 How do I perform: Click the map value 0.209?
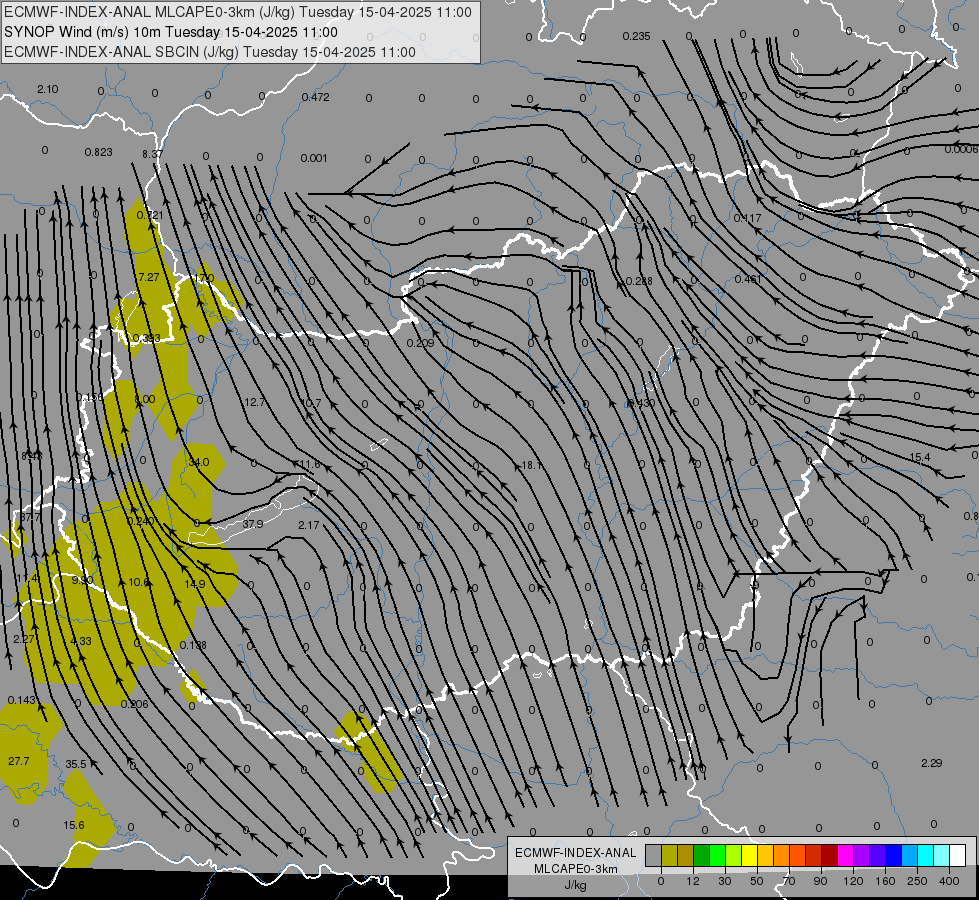click(x=420, y=343)
